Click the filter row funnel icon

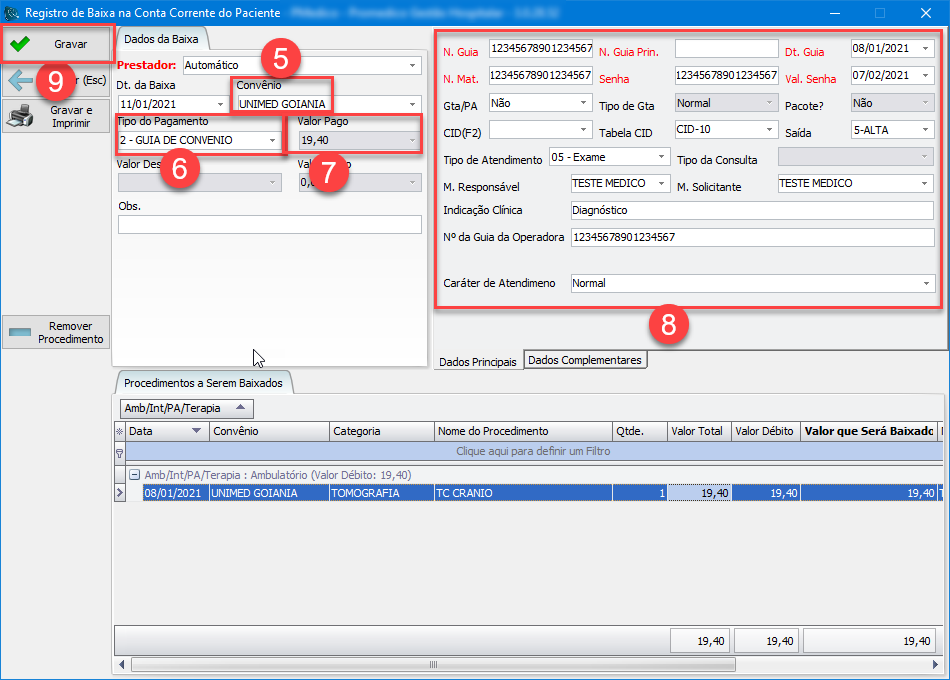pos(120,452)
